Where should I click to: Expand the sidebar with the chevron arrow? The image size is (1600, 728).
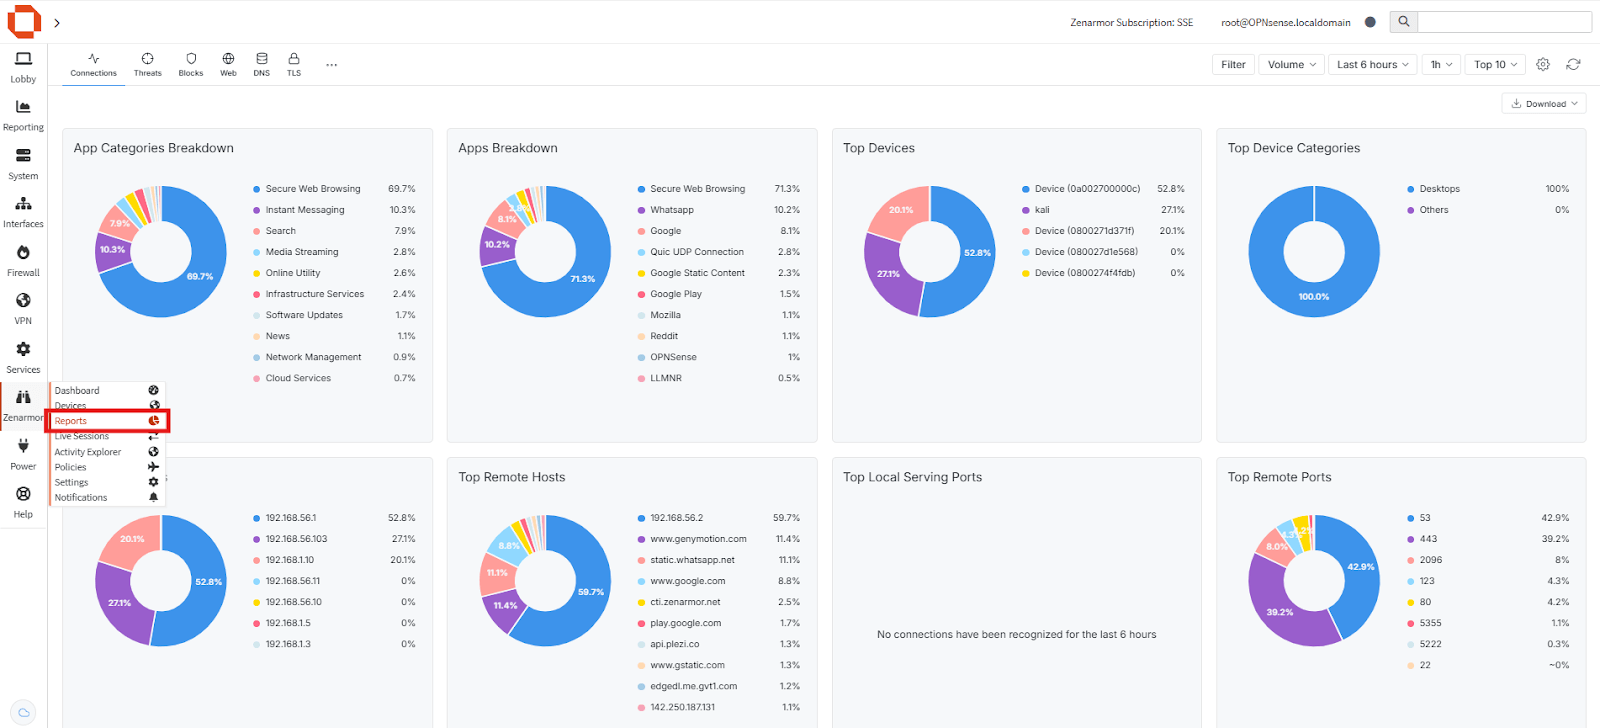click(57, 22)
